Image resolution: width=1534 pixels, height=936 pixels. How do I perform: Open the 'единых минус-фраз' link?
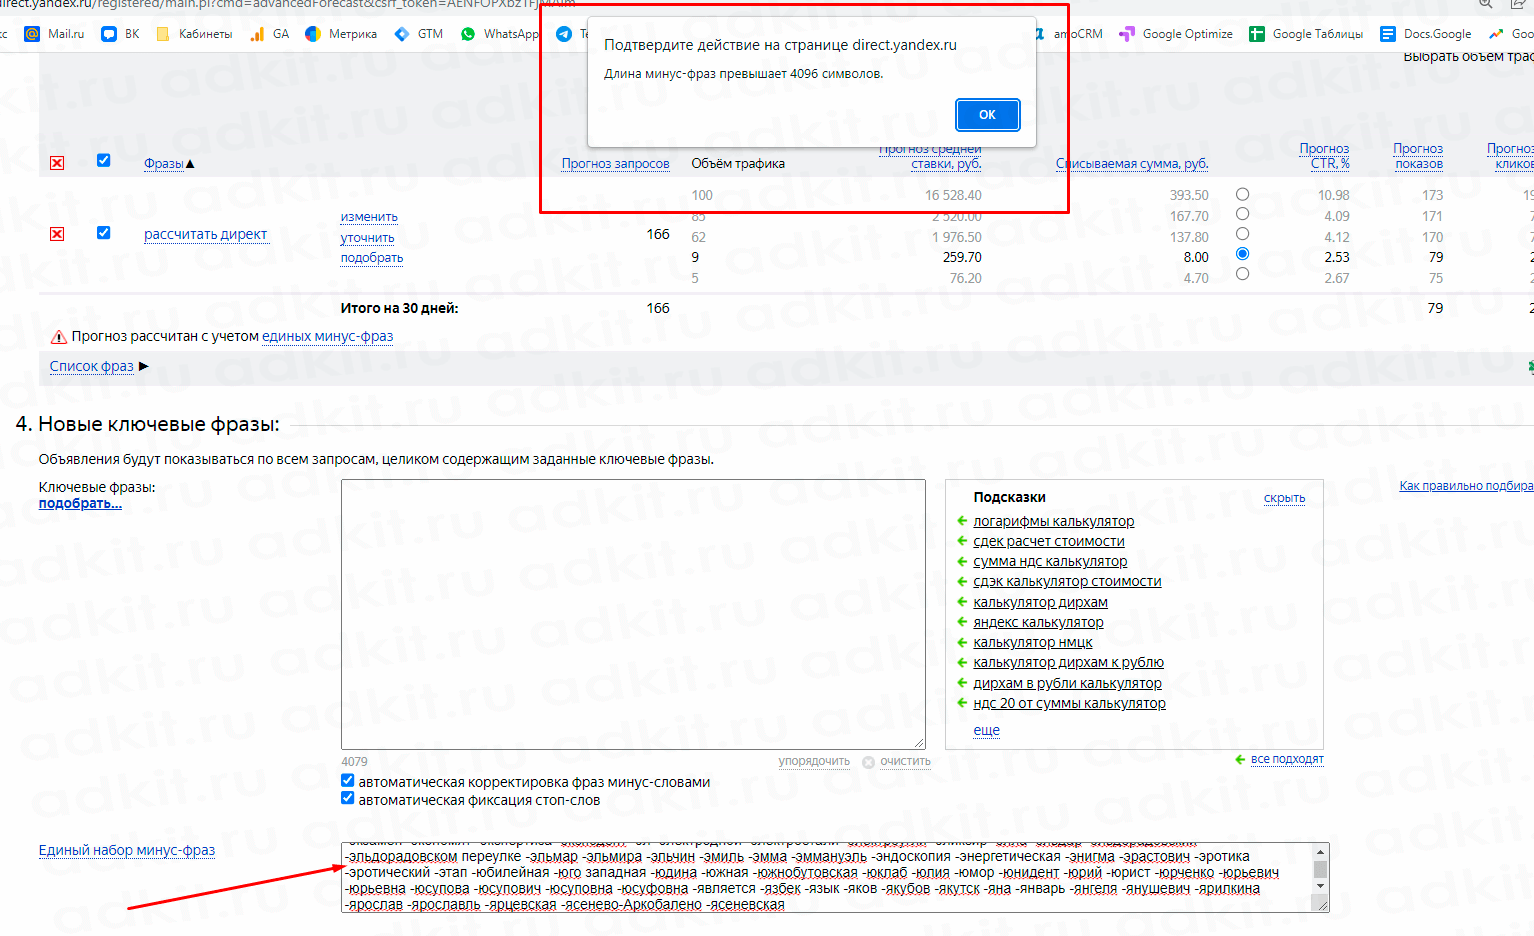(327, 336)
